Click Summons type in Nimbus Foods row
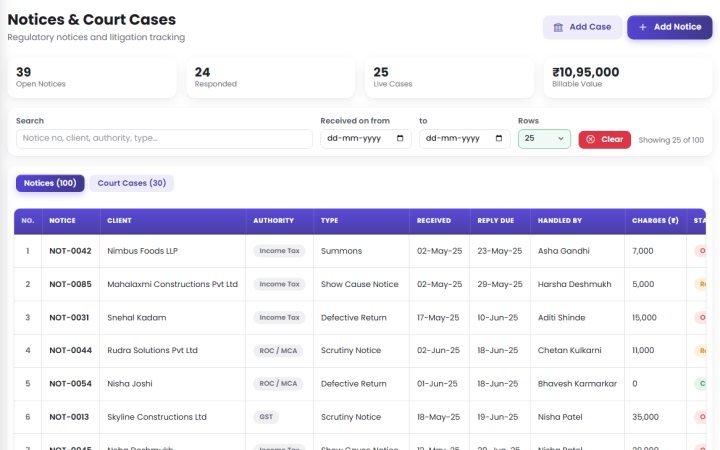 341,251
